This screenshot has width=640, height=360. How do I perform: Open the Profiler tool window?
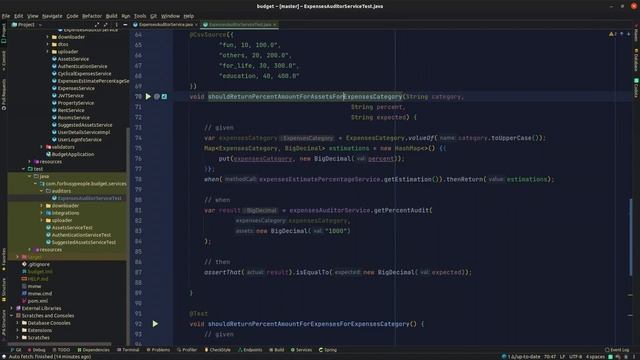point(187,350)
